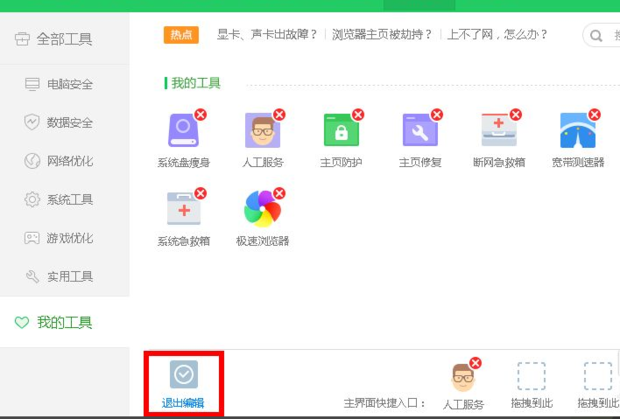Remove 人工服务 from My Tools grid via red X

point(280,115)
